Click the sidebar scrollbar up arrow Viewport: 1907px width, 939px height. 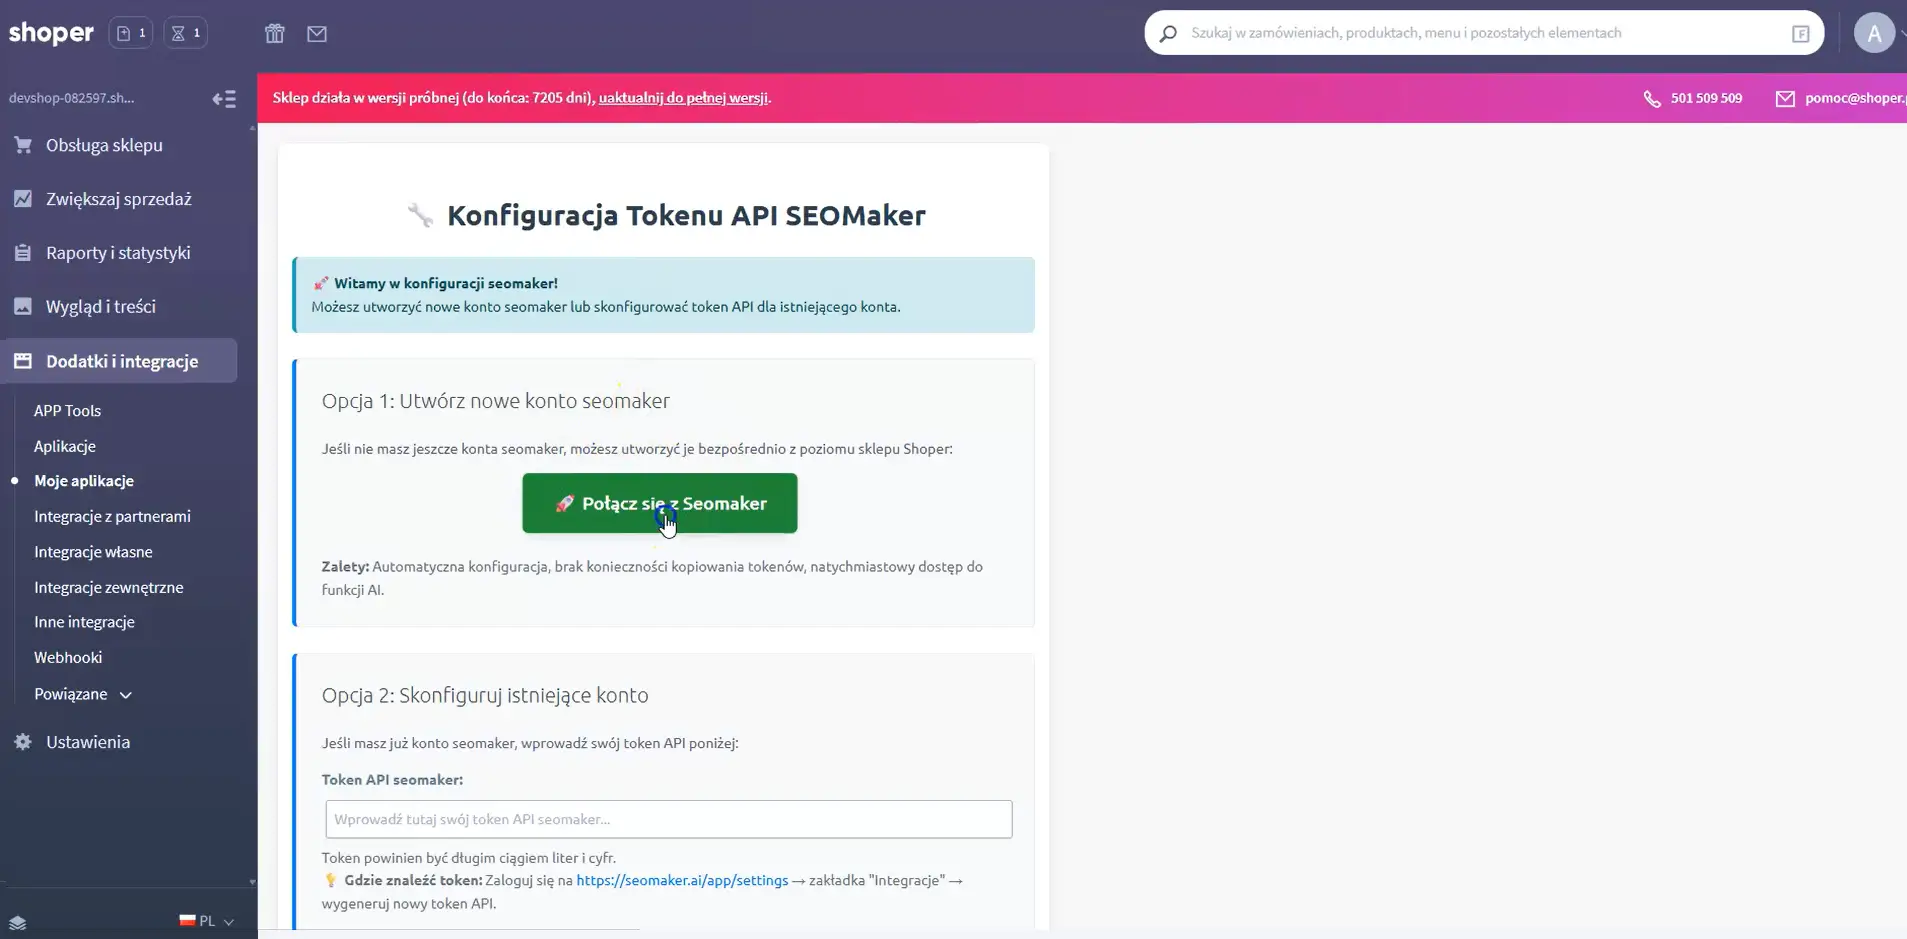click(x=252, y=128)
